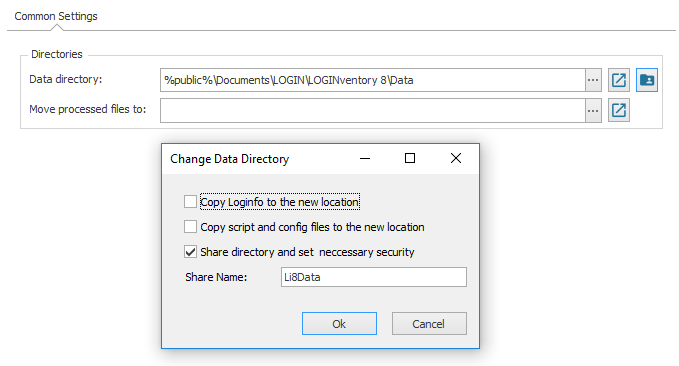
Task: Open the processed files folder externally icon
Action: click(619, 110)
